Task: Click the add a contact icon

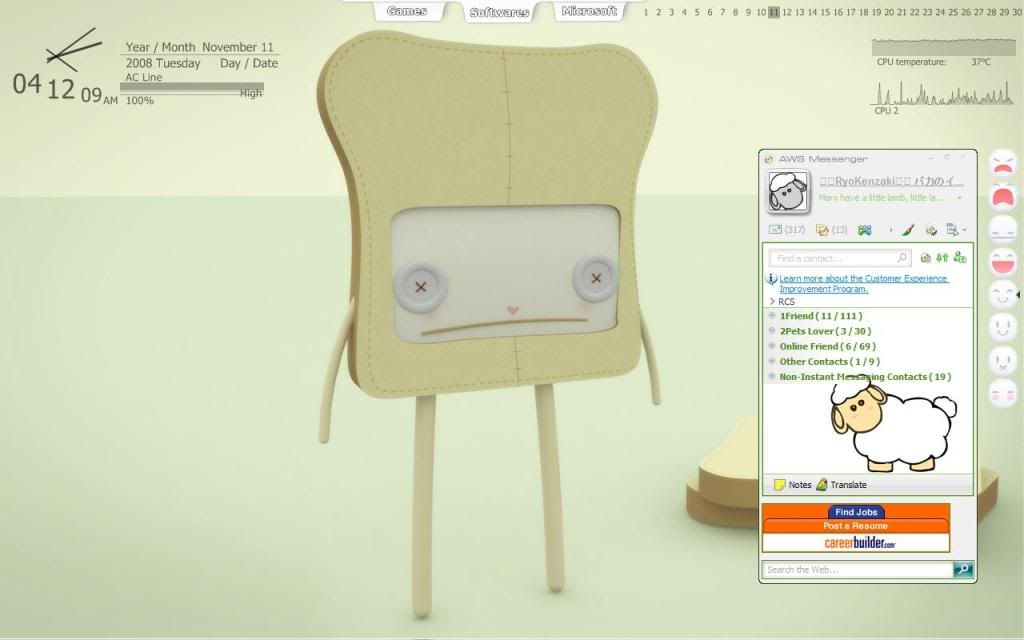Action: pyautogui.click(x=960, y=258)
